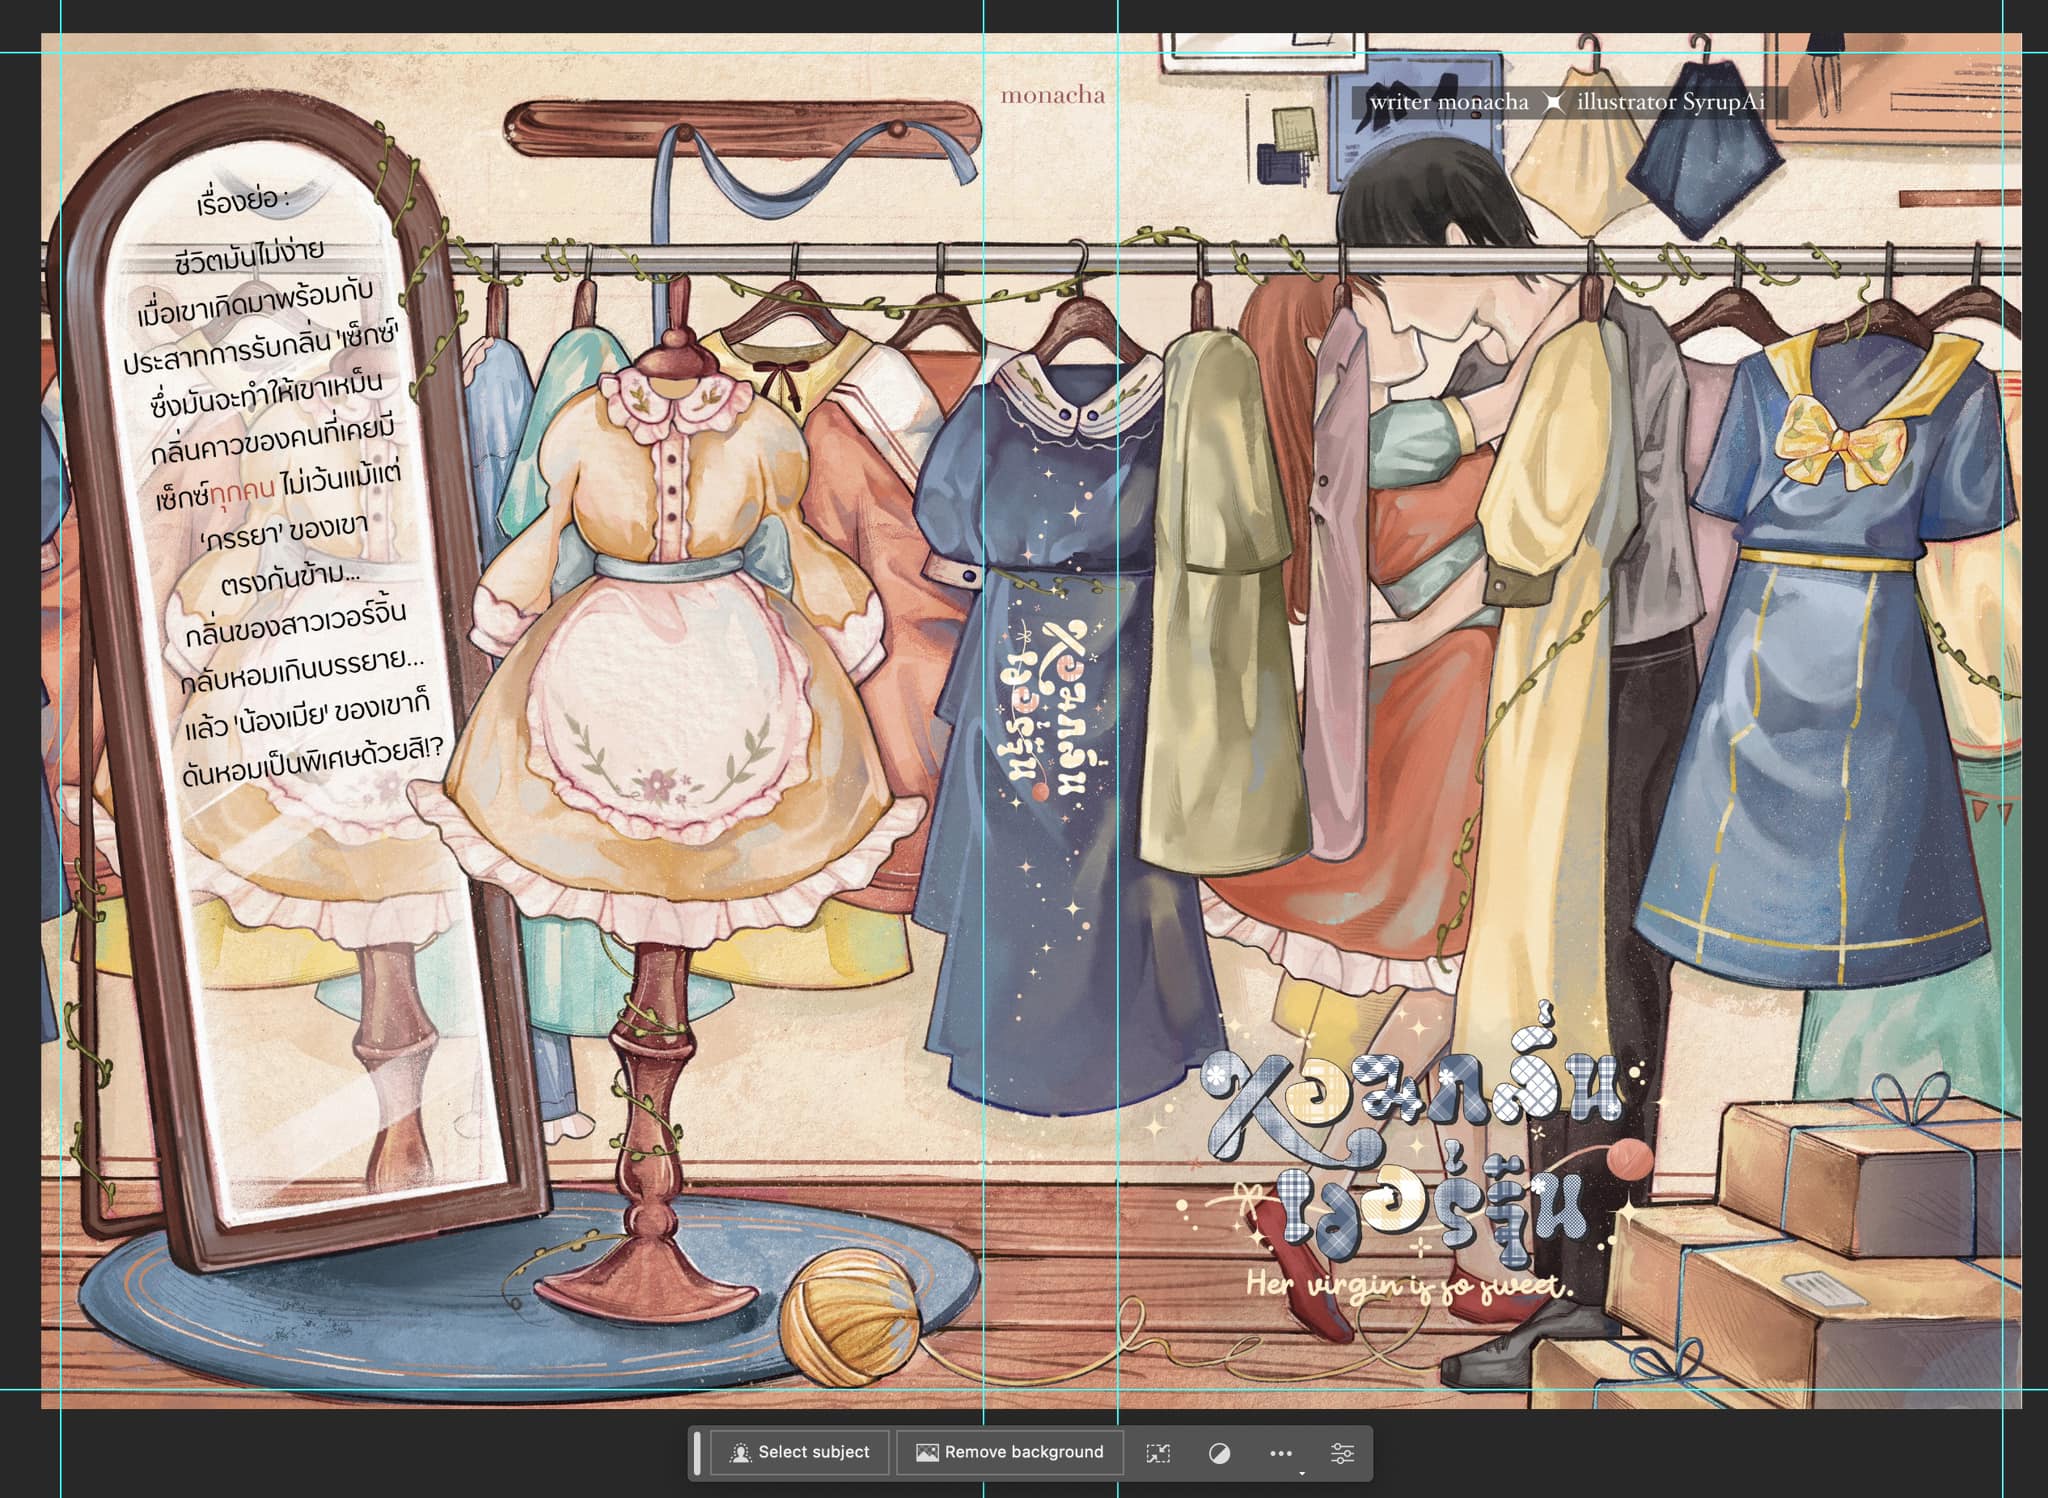
Task: Click the adjustment layer half-circle icon
Action: [1219, 1453]
